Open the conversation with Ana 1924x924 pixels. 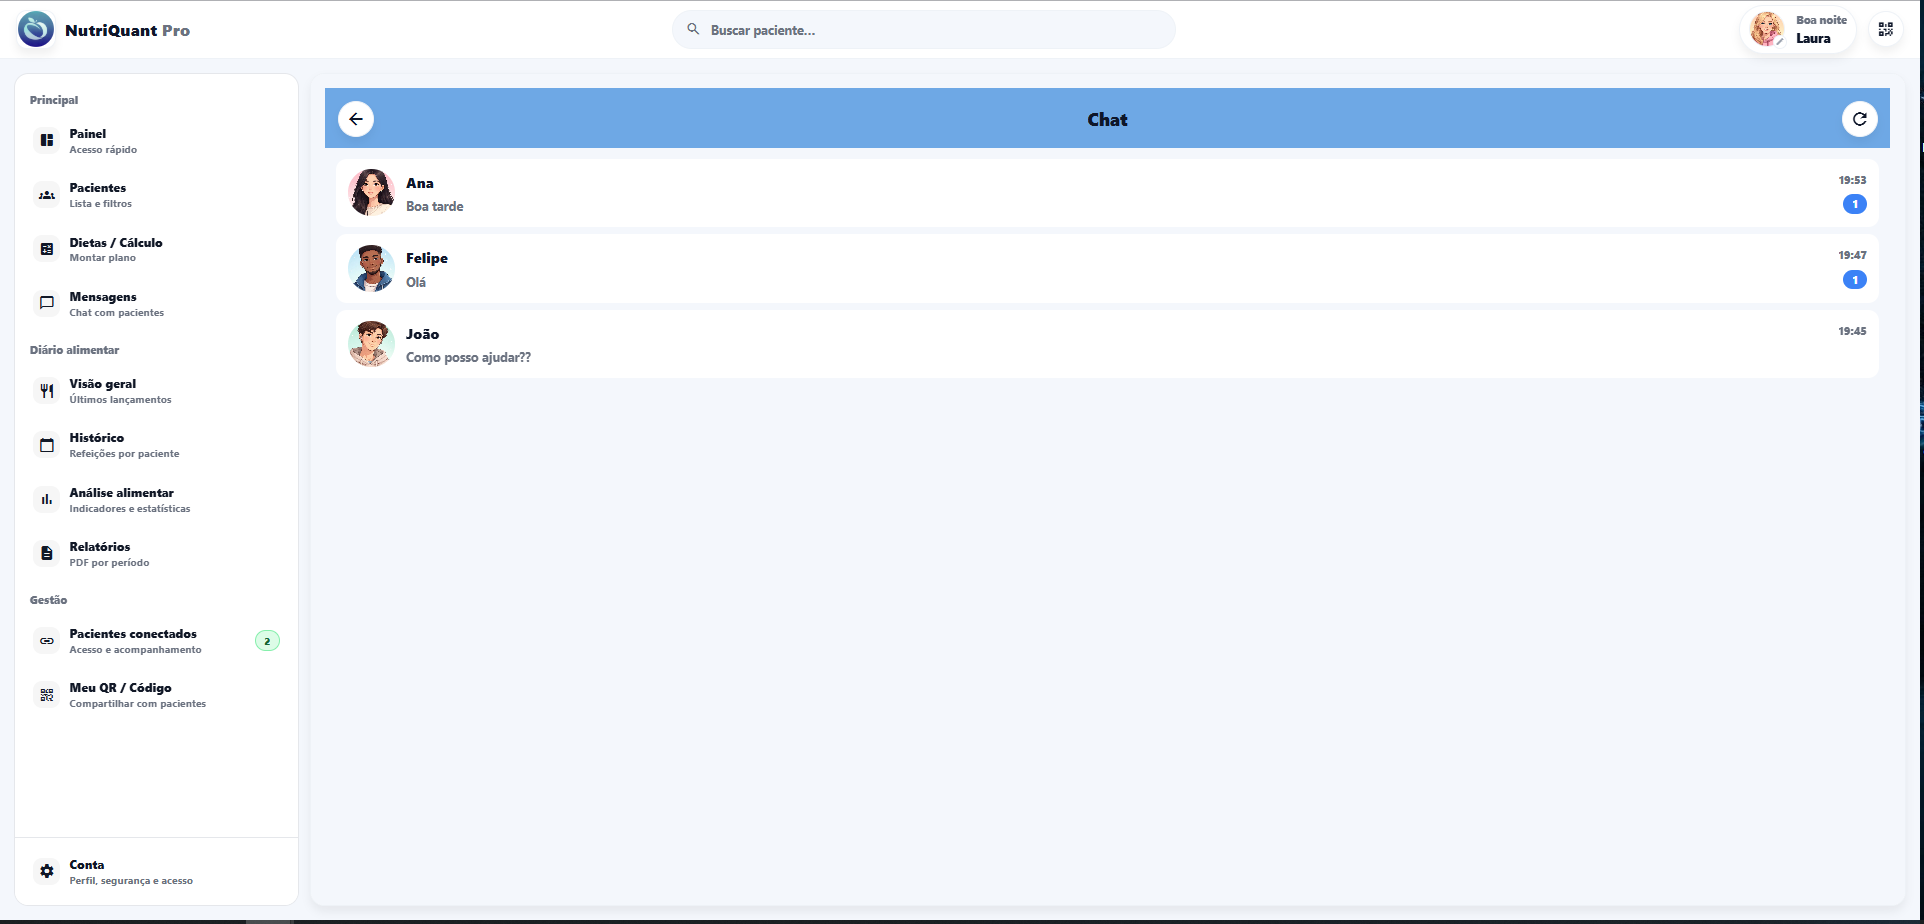coord(1106,194)
